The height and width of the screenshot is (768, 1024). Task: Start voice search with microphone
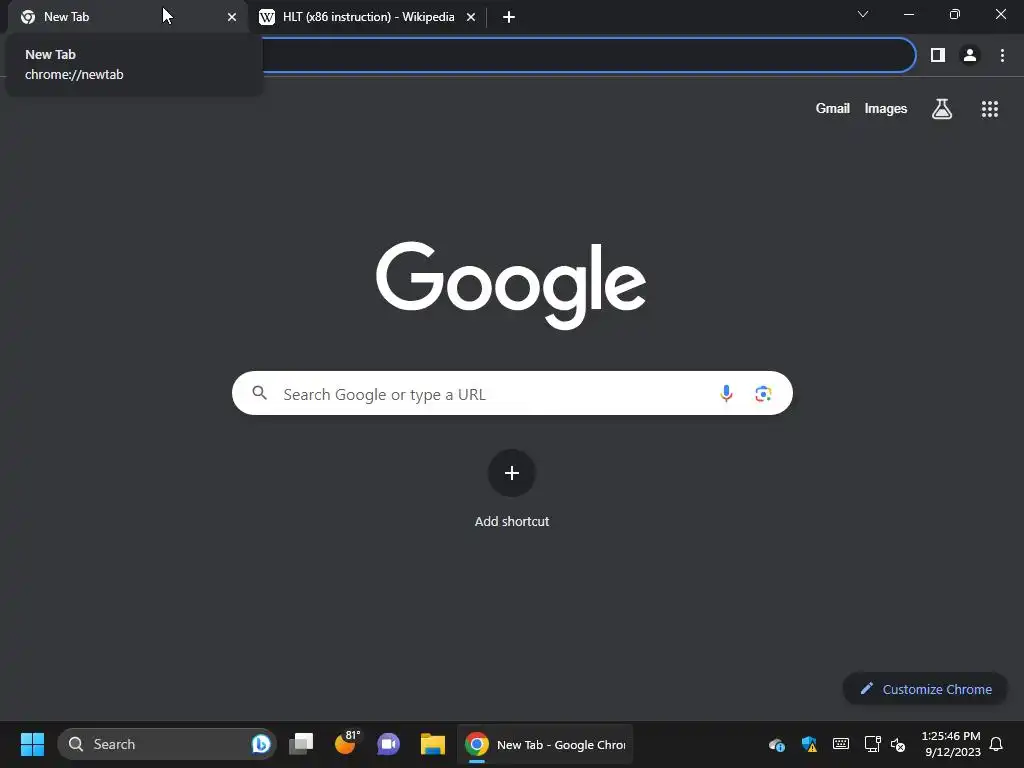click(726, 393)
